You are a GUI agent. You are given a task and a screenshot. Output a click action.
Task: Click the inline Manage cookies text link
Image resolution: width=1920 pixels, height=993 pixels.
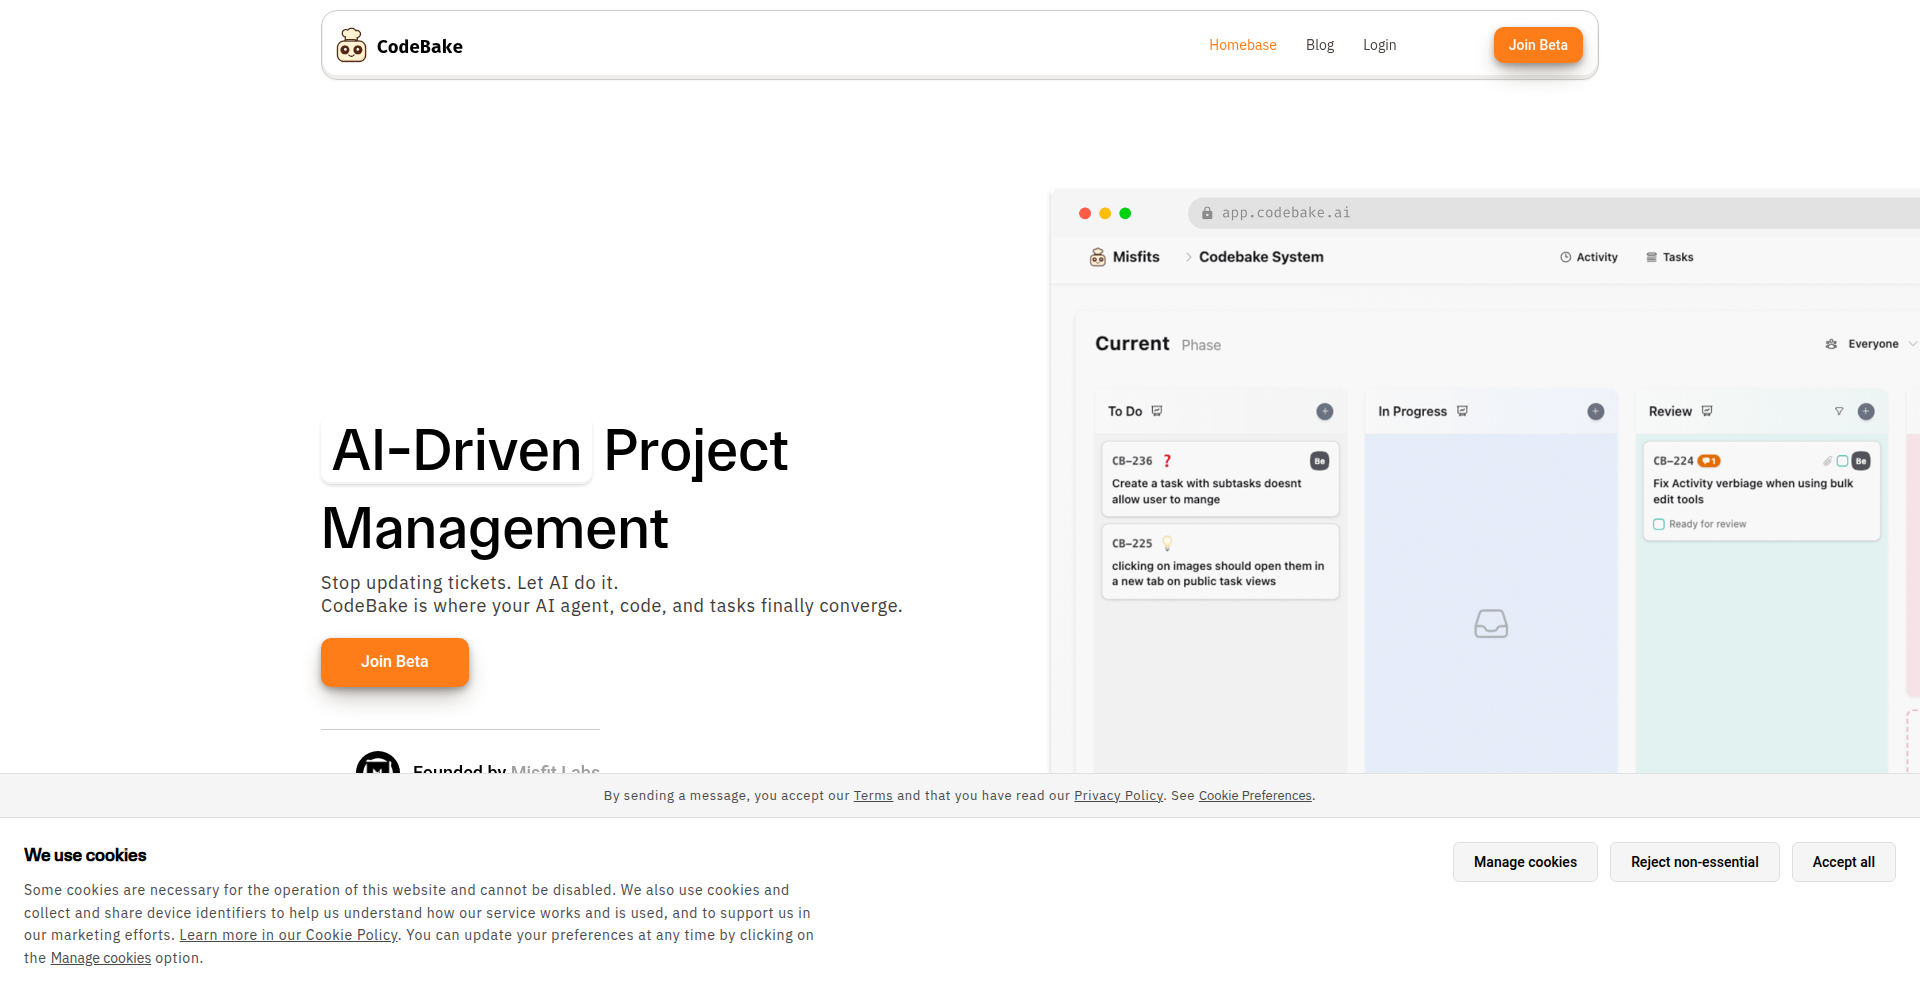101,958
